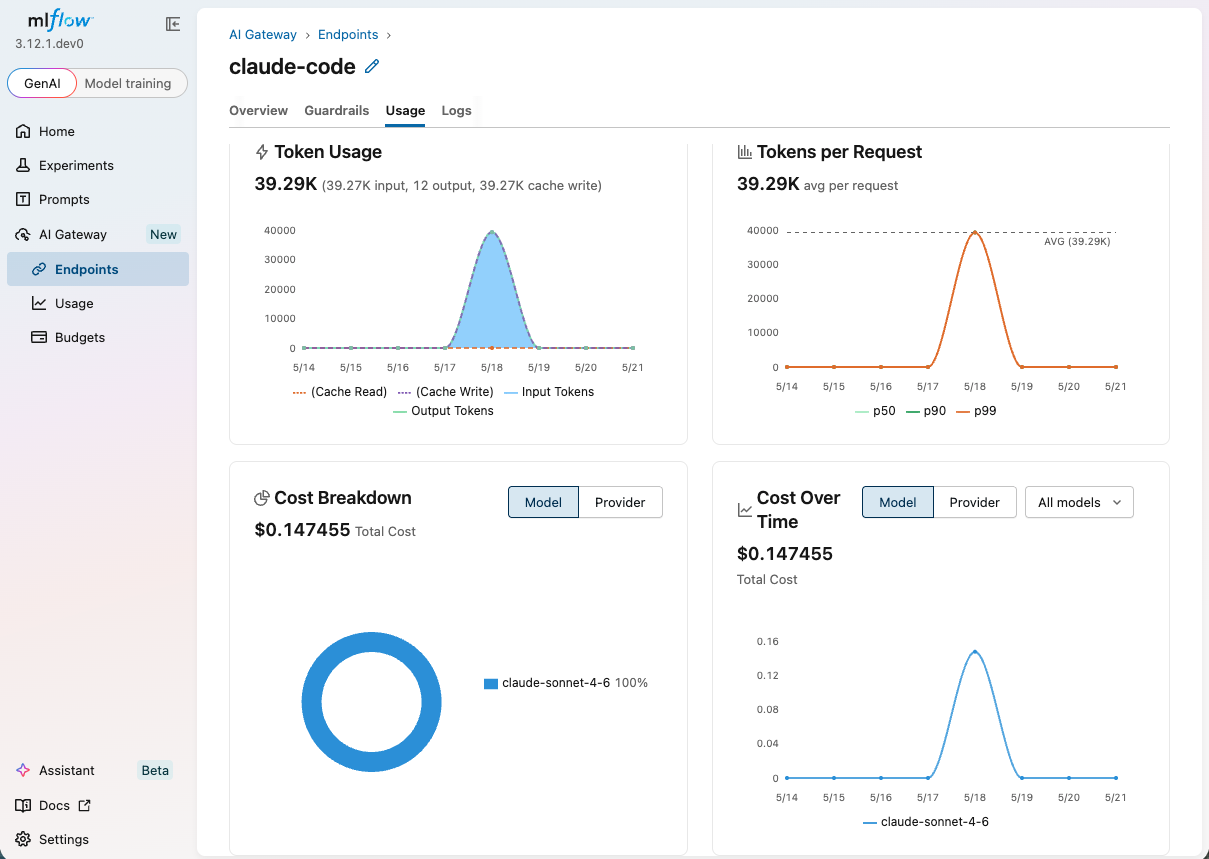Switch to Model training mode
Image resolution: width=1209 pixels, height=859 pixels.
pos(128,83)
